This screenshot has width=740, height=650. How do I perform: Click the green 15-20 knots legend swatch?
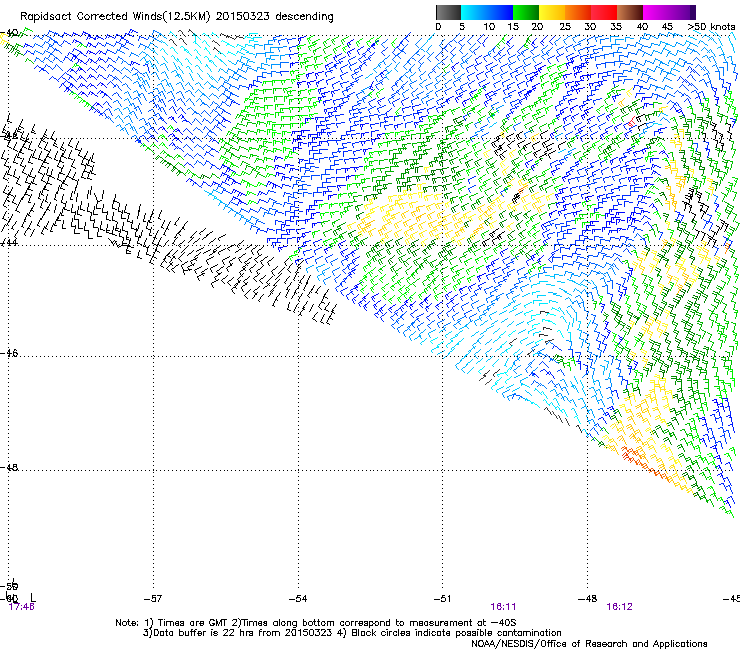526,12
